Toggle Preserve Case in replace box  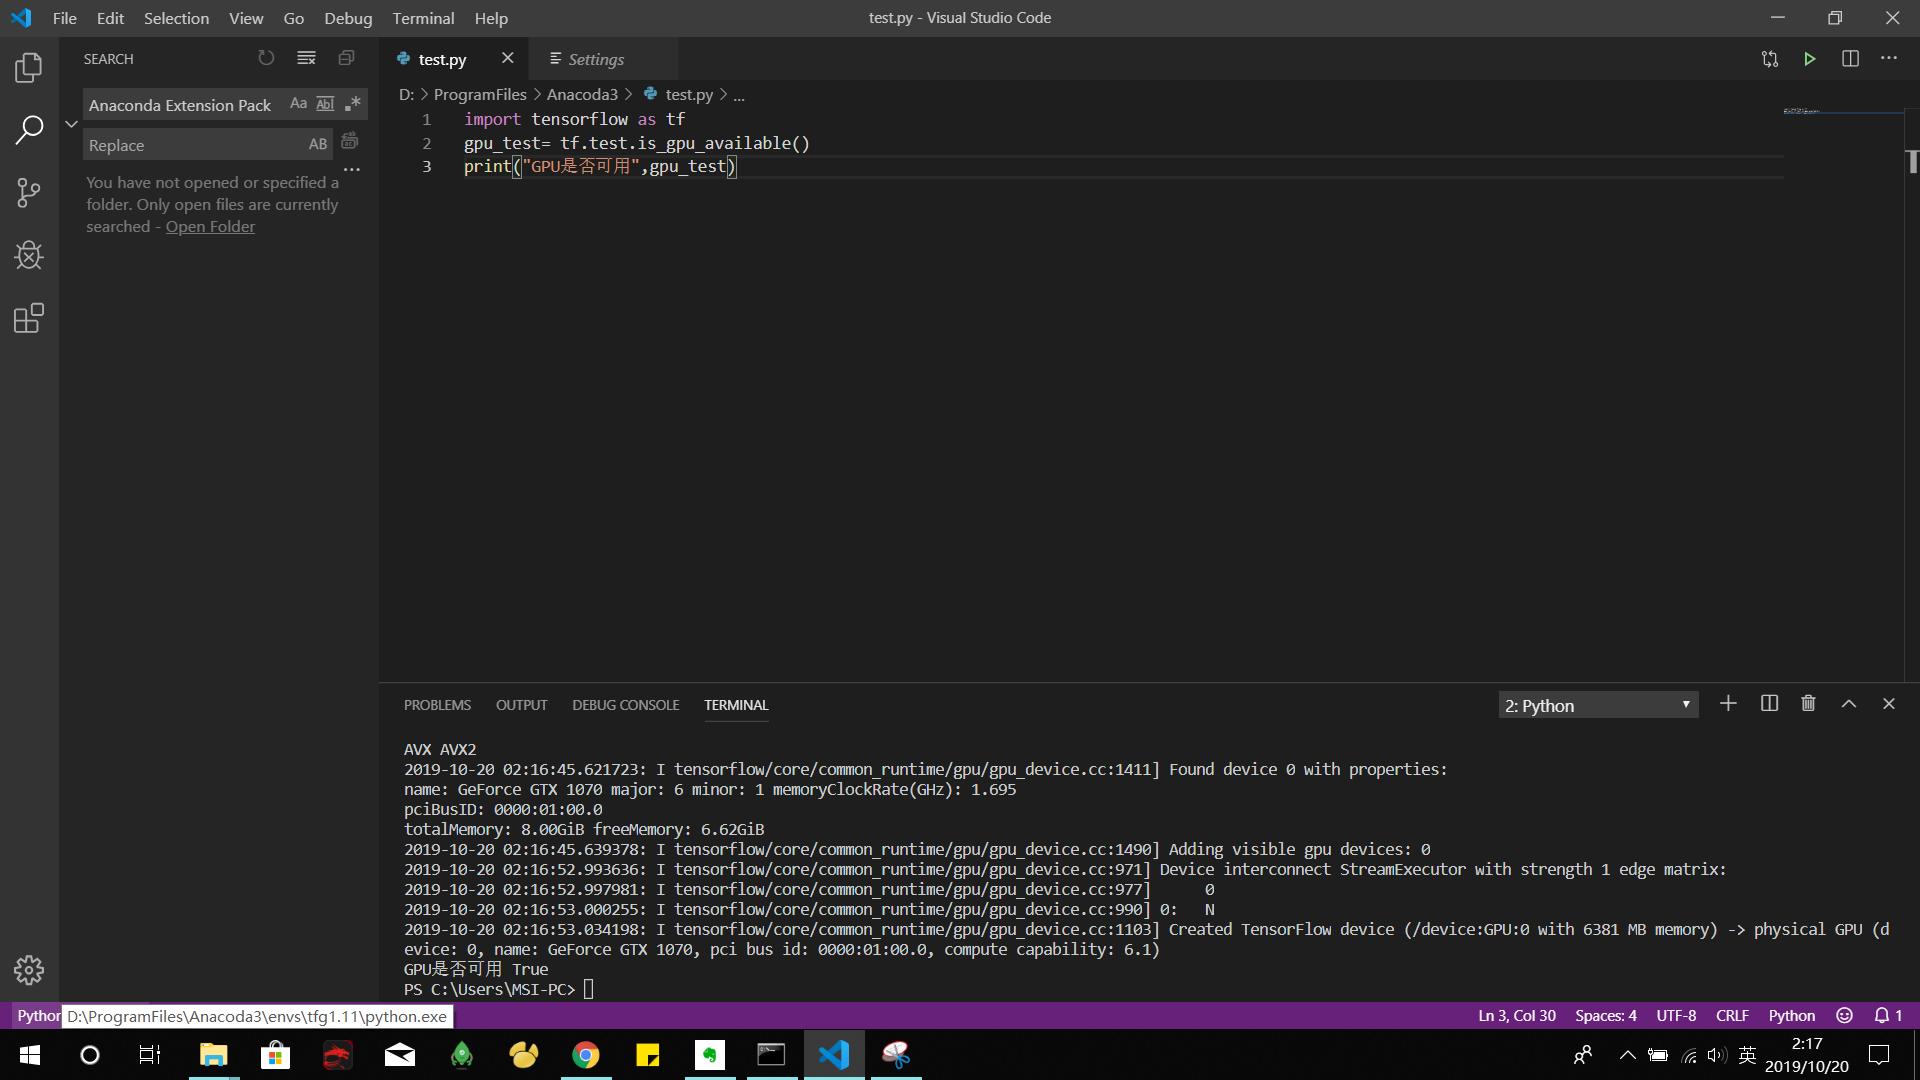click(x=318, y=144)
